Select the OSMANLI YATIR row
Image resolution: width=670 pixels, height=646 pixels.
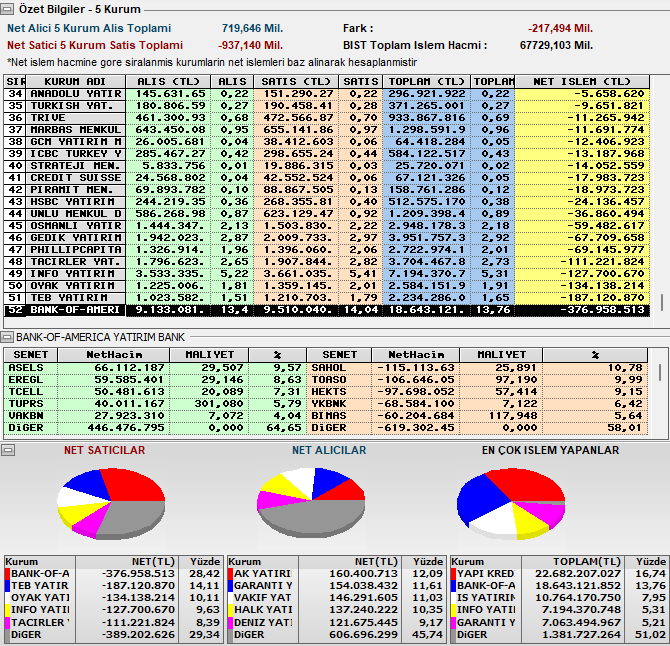[x=327, y=226]
